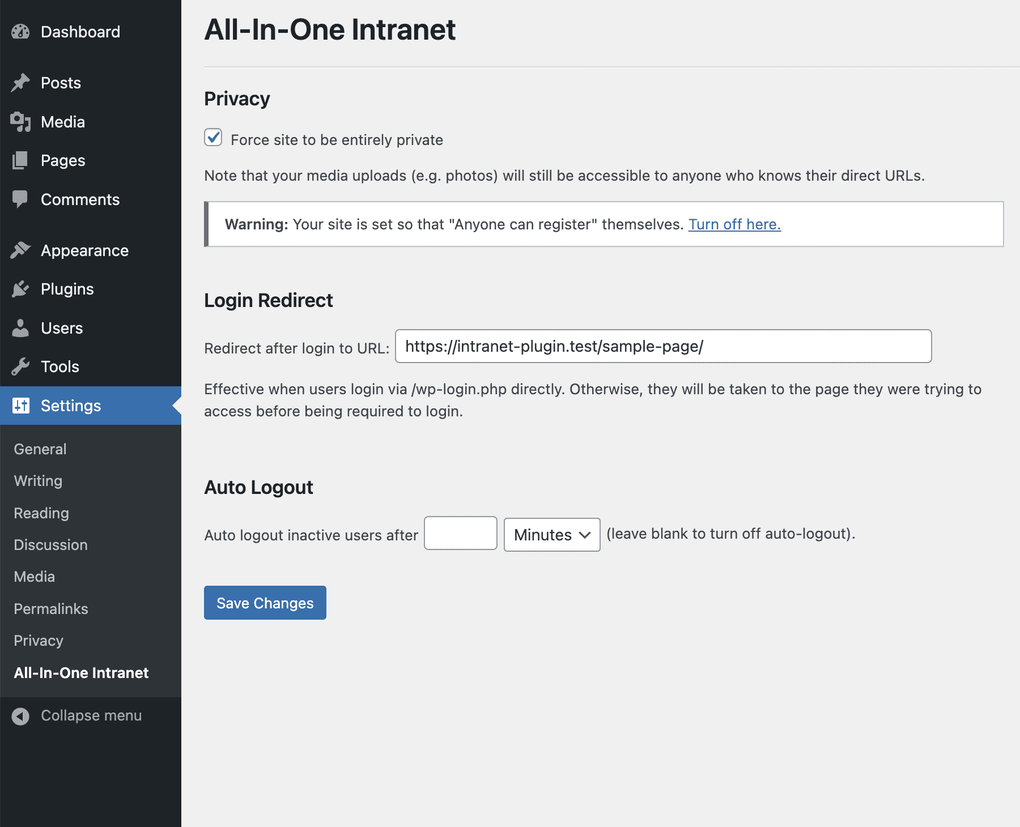Select the Plugins plug icon
1020x827 pixels.
pos(20,288)
